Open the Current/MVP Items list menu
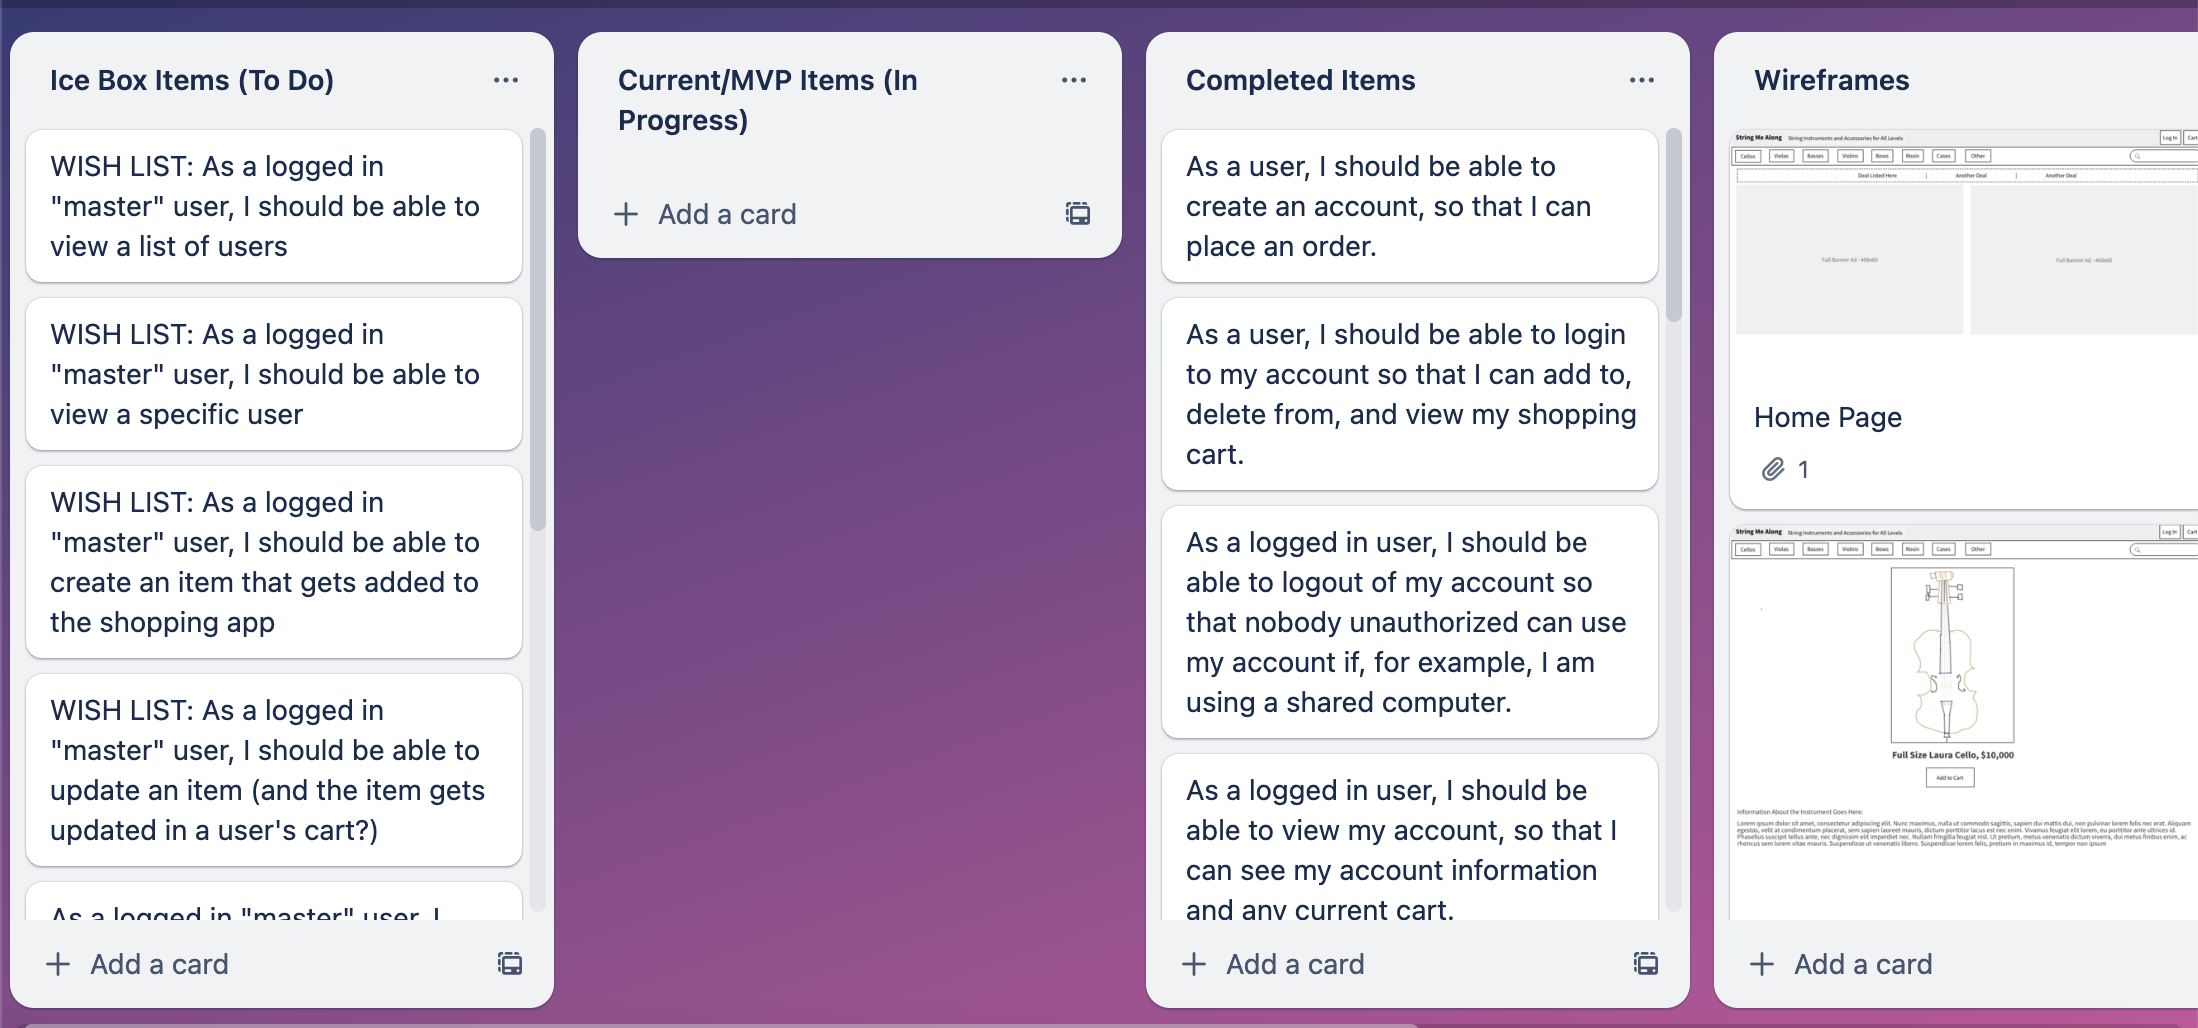 pyautogui.click(x=1074, y=80)
